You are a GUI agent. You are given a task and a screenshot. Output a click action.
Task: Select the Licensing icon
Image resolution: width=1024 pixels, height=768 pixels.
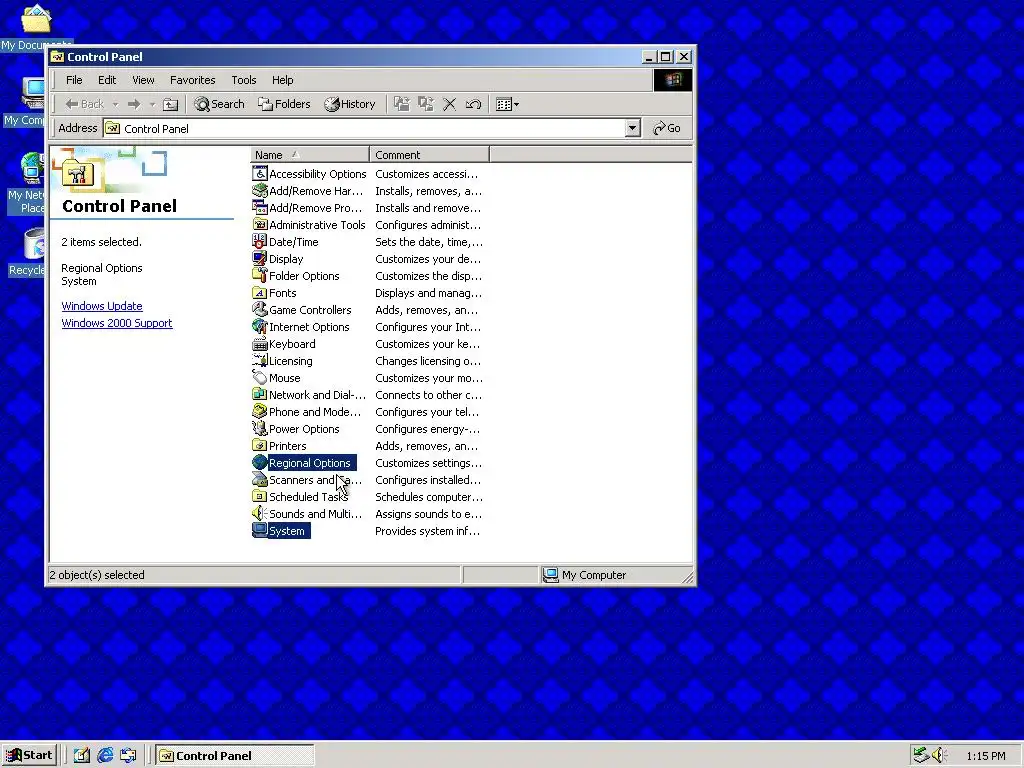(x=259, y=360)
